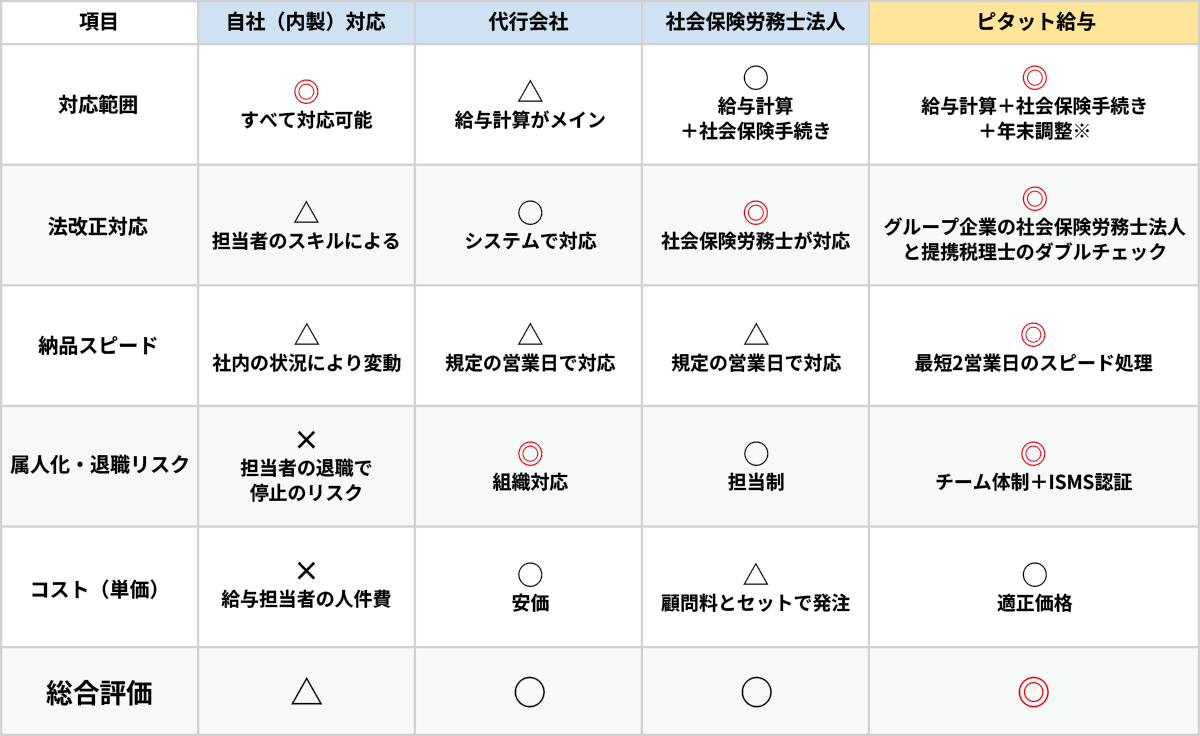Click the red double circle above 社会保険労務士が対応
Screen dimensions: 1200x736
(x=756, y=212)
